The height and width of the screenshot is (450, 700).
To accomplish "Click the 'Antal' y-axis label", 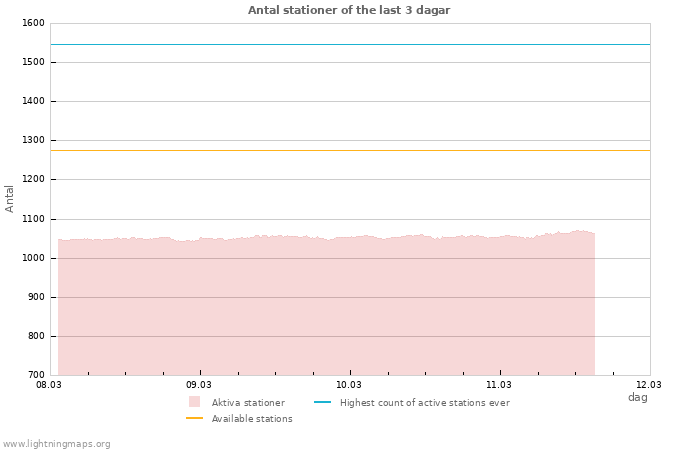I will tap(10, 198).
